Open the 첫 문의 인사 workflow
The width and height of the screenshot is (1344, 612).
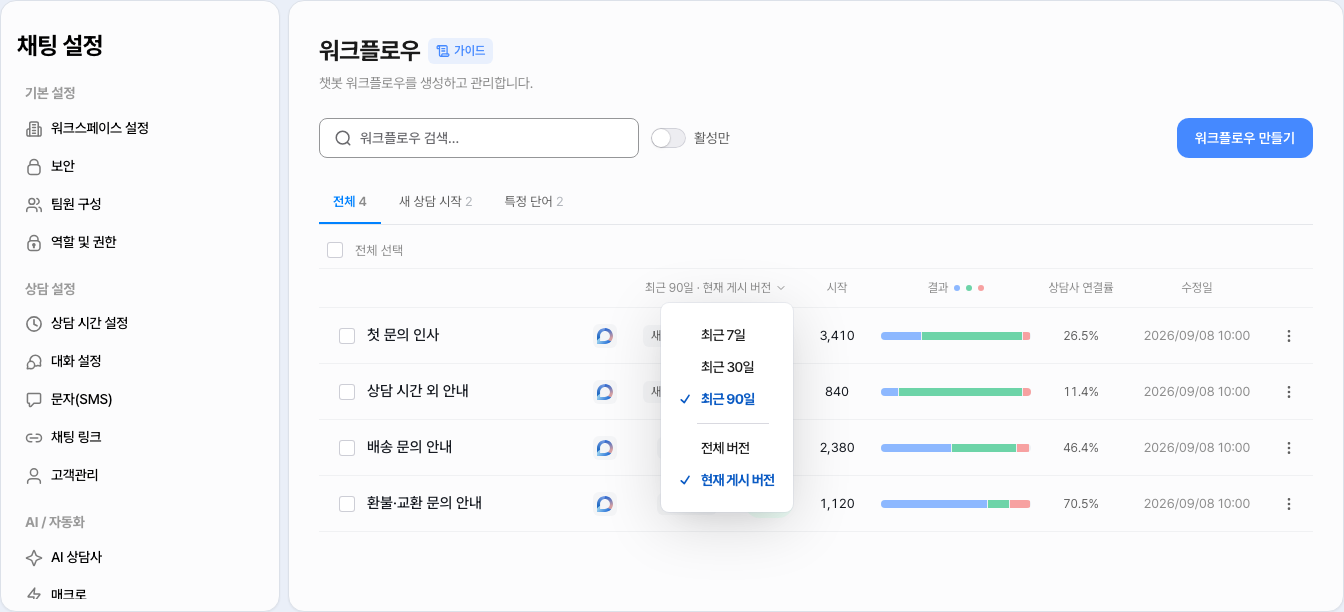pos(403,336)
